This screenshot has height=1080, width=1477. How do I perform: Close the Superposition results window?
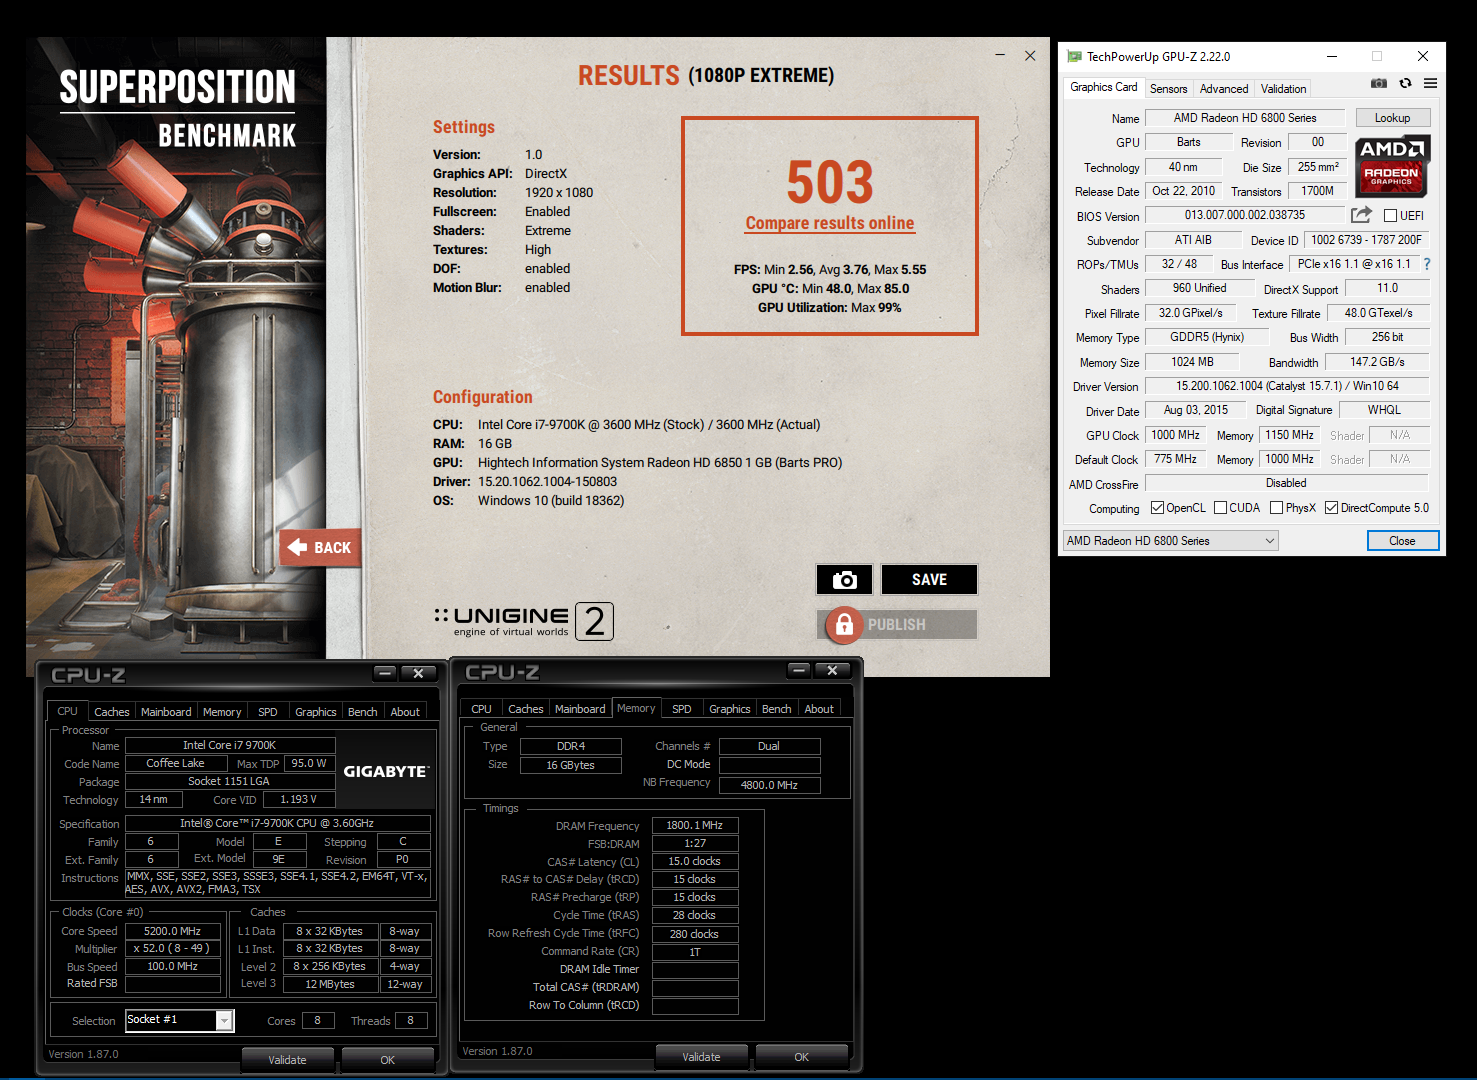coord(1030,55)
